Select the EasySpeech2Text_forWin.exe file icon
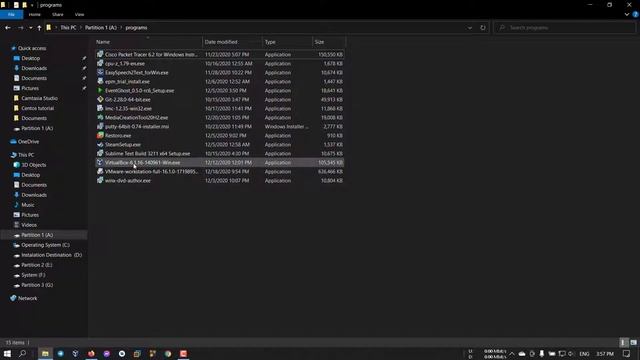The width and height of the screenshot is (640, 360). (100, 72)
